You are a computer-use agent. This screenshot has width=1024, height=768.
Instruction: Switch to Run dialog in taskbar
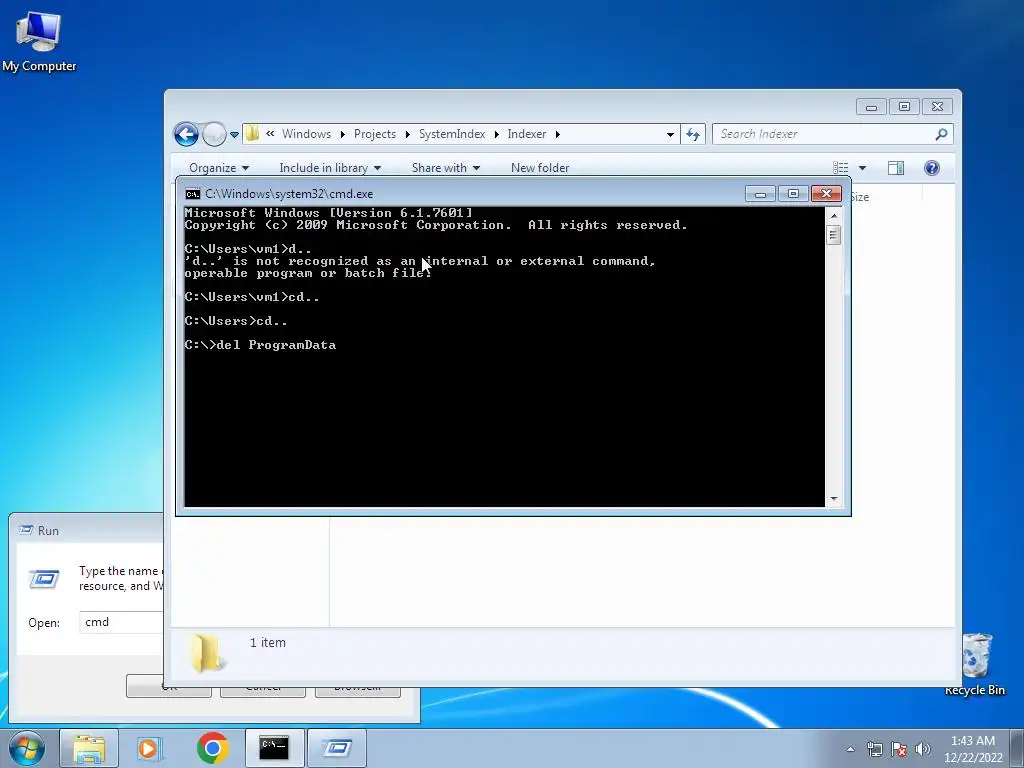click(x=336, y=748)
